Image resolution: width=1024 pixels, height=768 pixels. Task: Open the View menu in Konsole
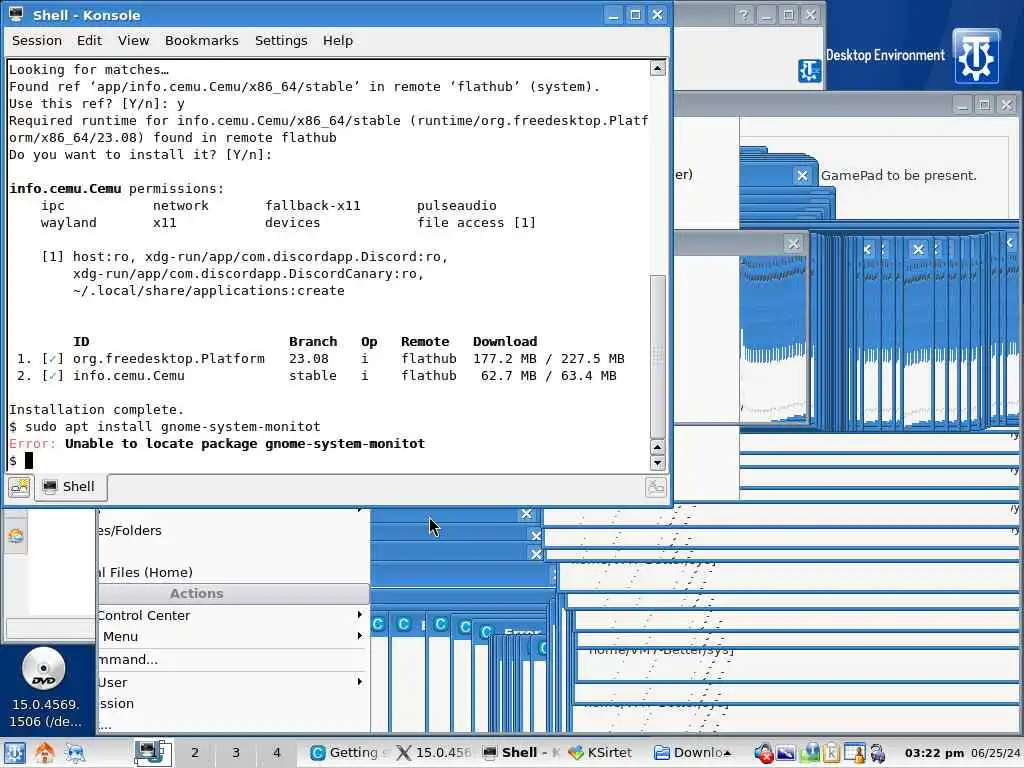(133, 40)
